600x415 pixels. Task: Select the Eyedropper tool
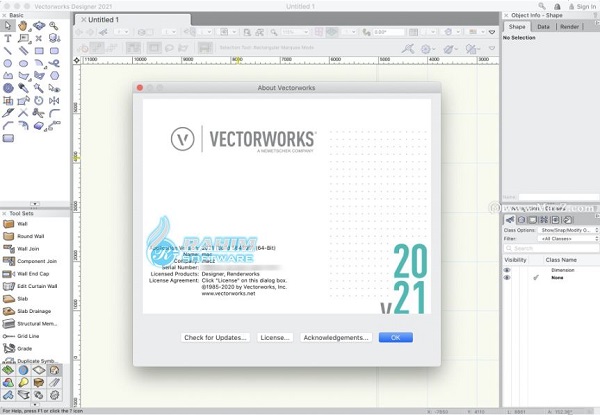pyautogui.click(x=23, y=88)
